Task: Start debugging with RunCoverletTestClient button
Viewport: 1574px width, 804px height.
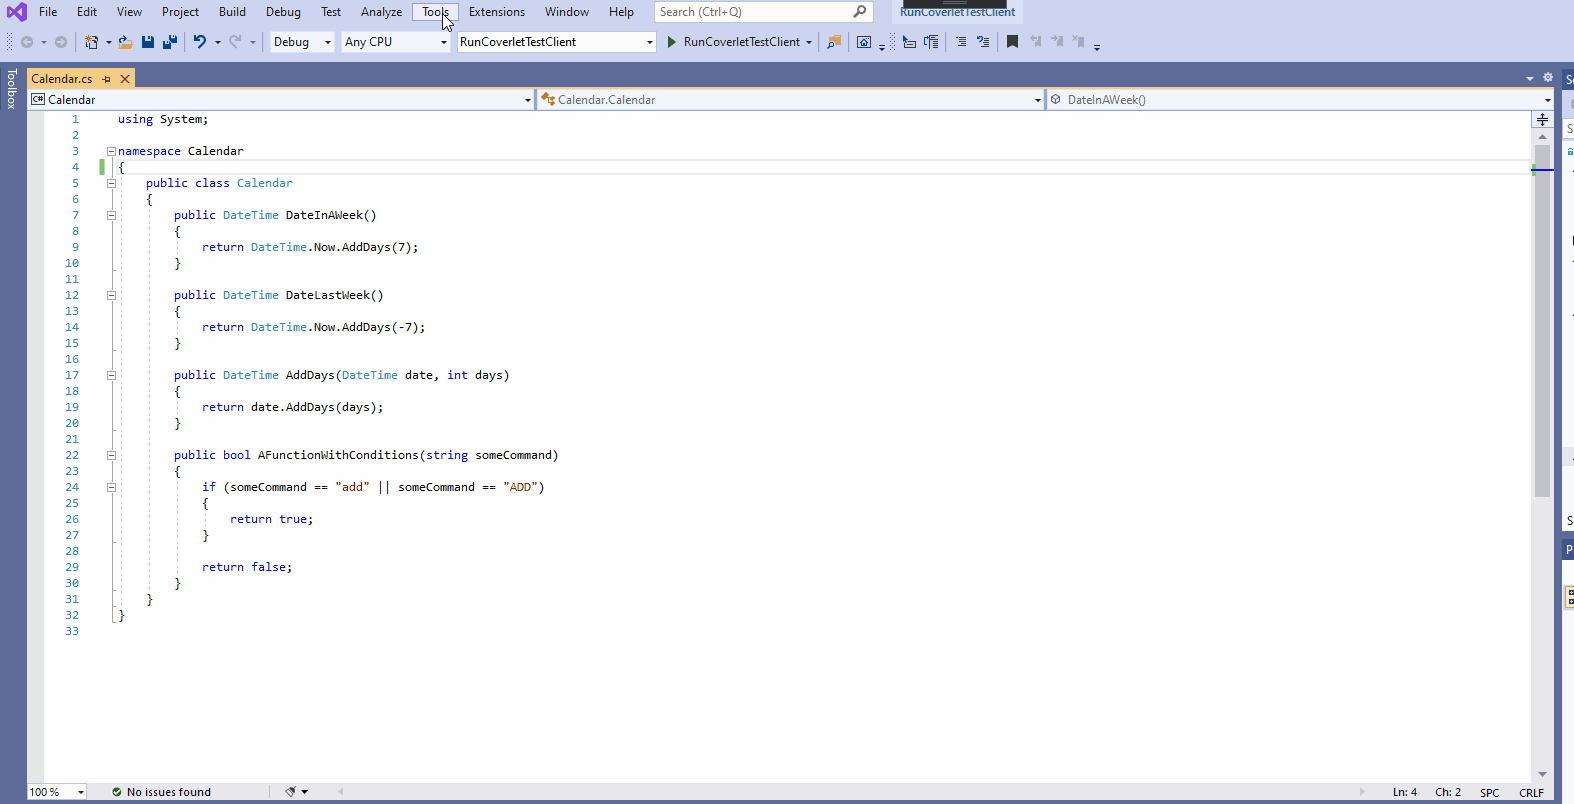Action: coord(733,42)
